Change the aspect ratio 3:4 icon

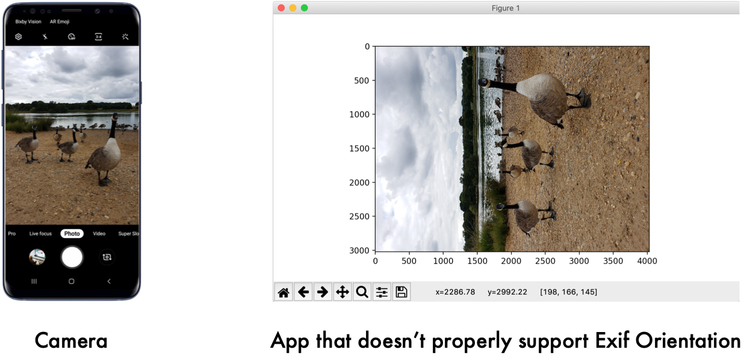click(x=99, y=36)
